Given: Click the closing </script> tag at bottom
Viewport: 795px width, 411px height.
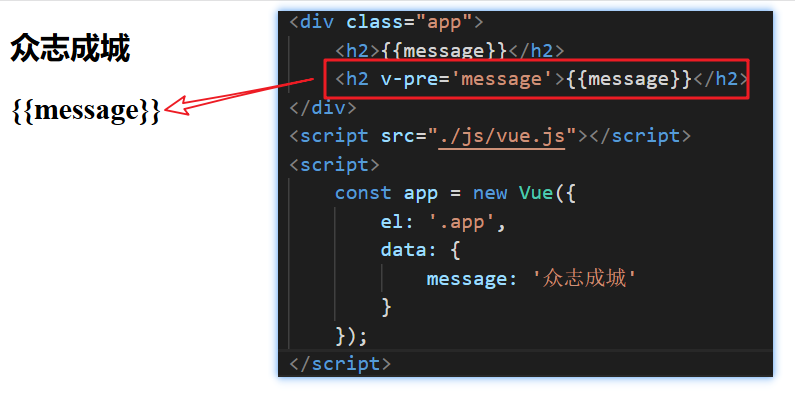Looking at the screenshot, I should (340, 364).
